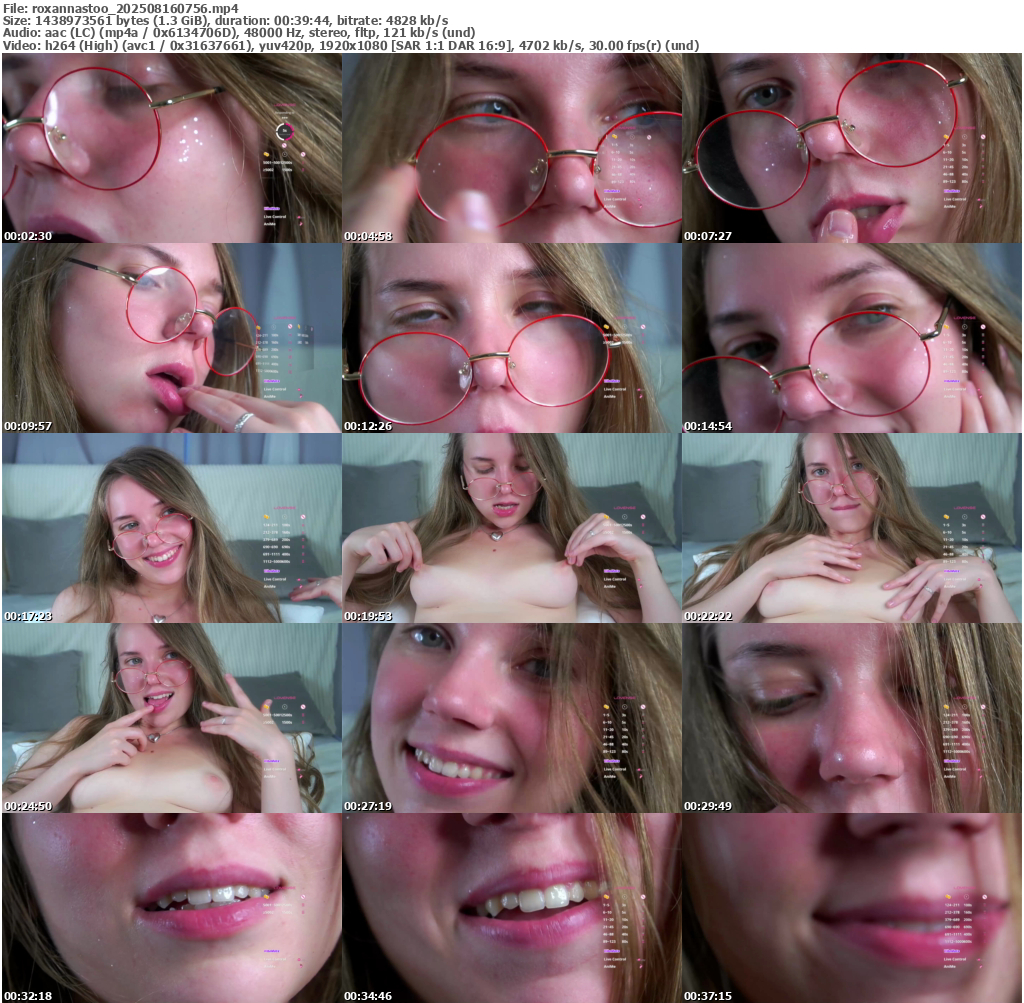Viewport: 1024px width, 1003px height.
Task: Select the thumbnail at 00:34:46
Action: tap(511, 908)
